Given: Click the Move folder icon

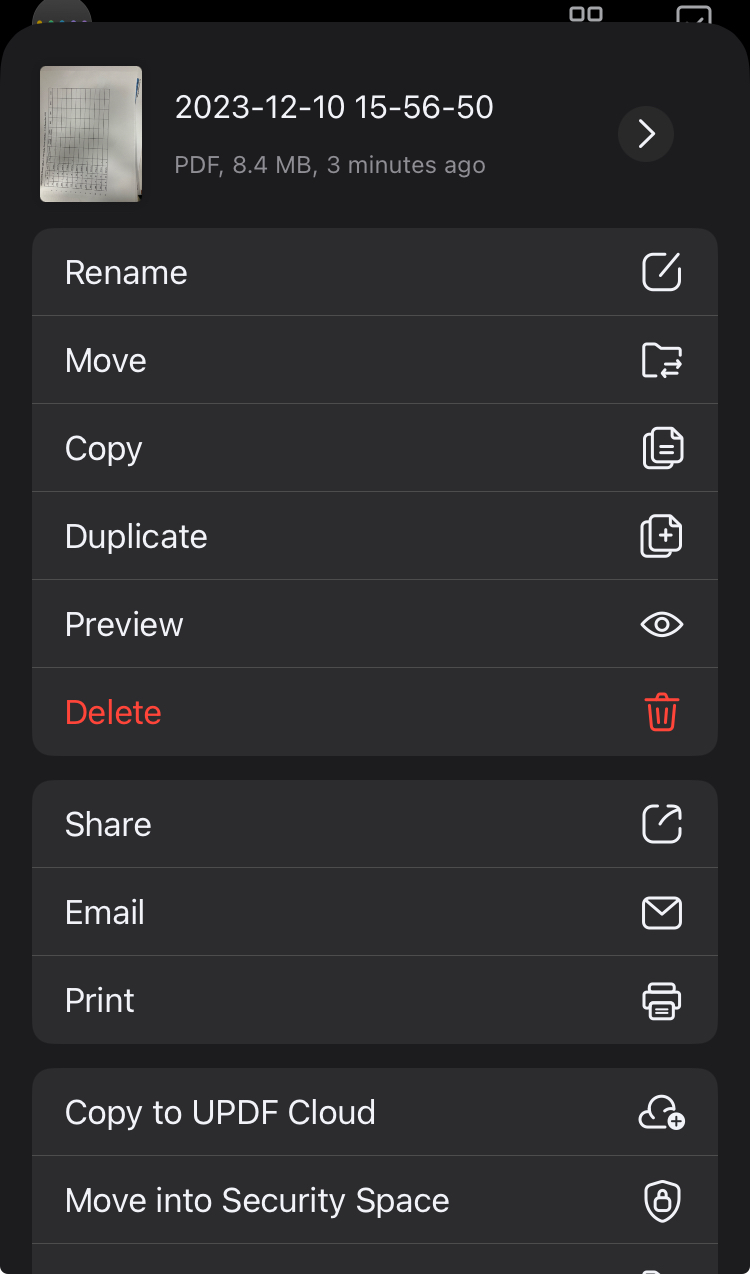Looking at the screenshot, I should tap(661, 360).
